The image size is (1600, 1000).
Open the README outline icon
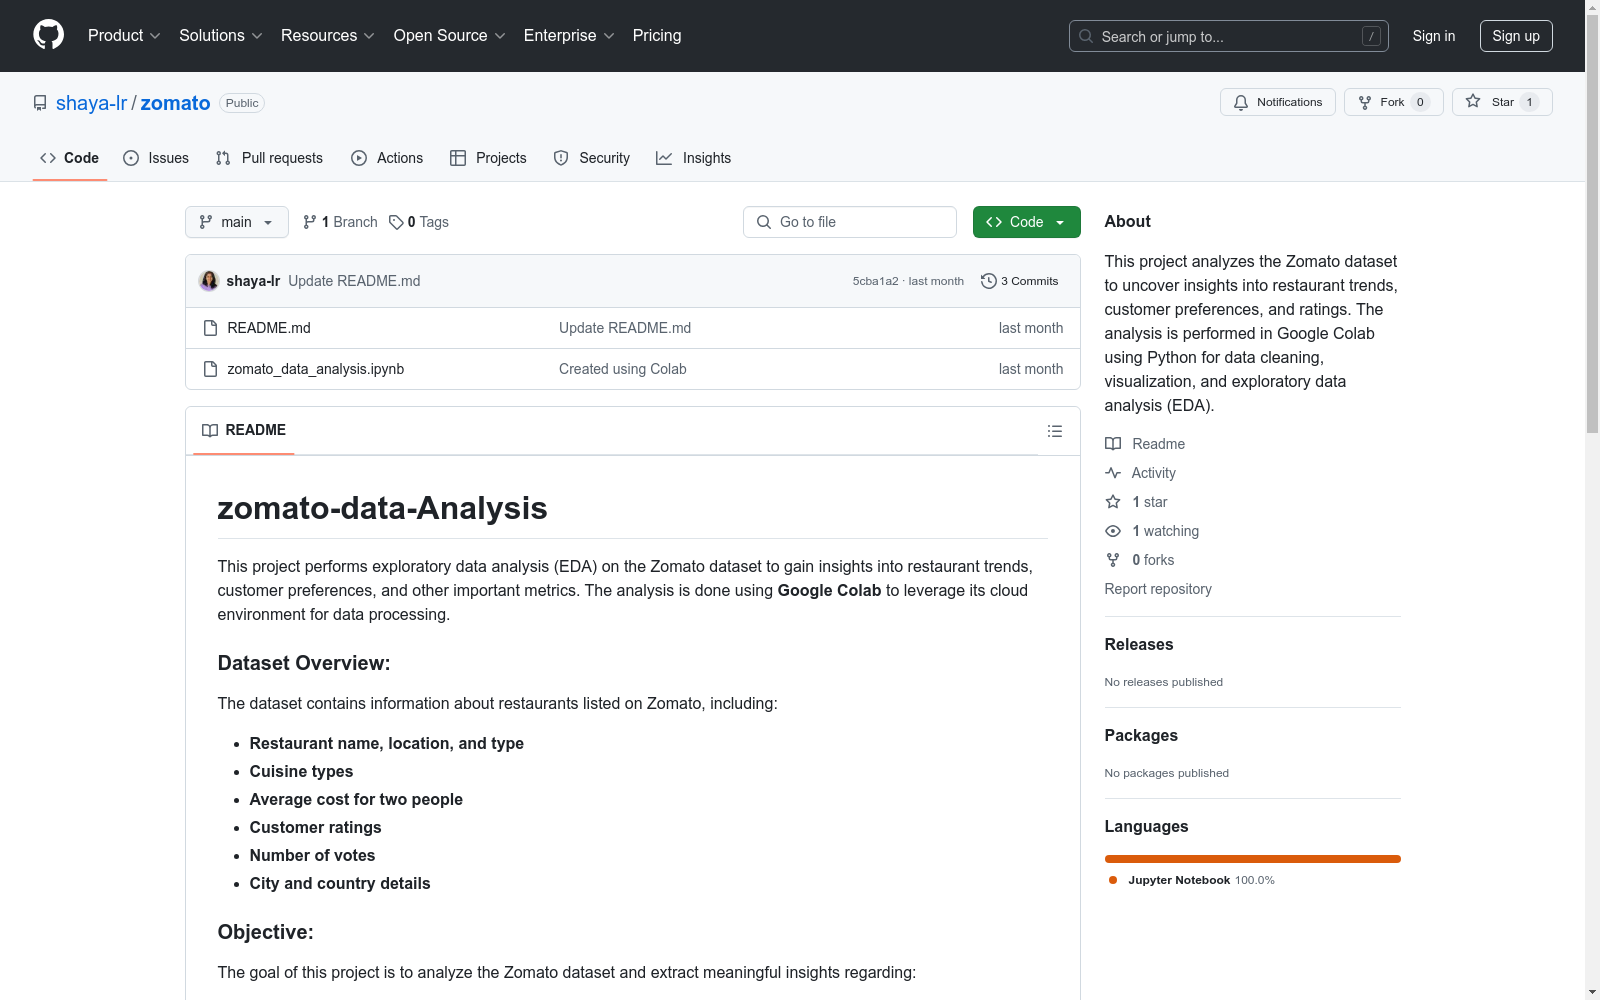[x=1055, y=431]
